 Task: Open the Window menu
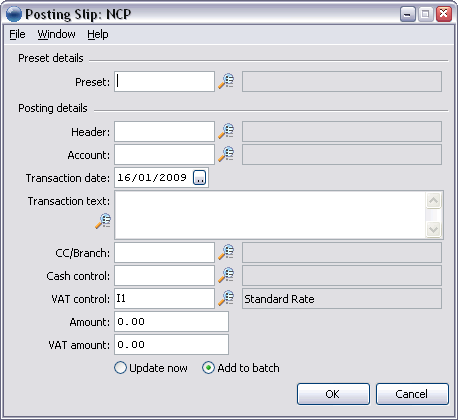coord(56,34)
